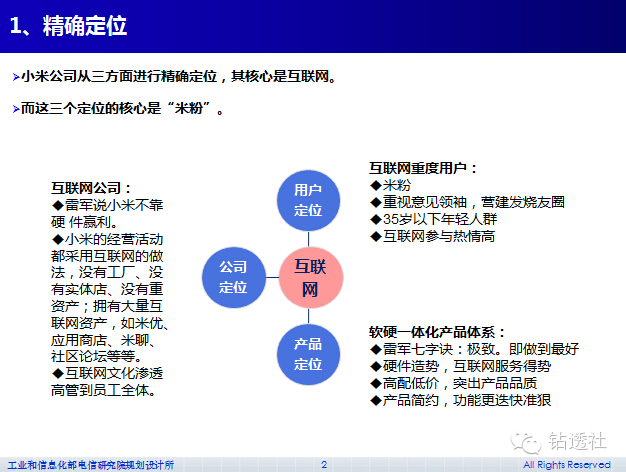
Task: Select the 产品定位 circle
Action: coord(308,355)
